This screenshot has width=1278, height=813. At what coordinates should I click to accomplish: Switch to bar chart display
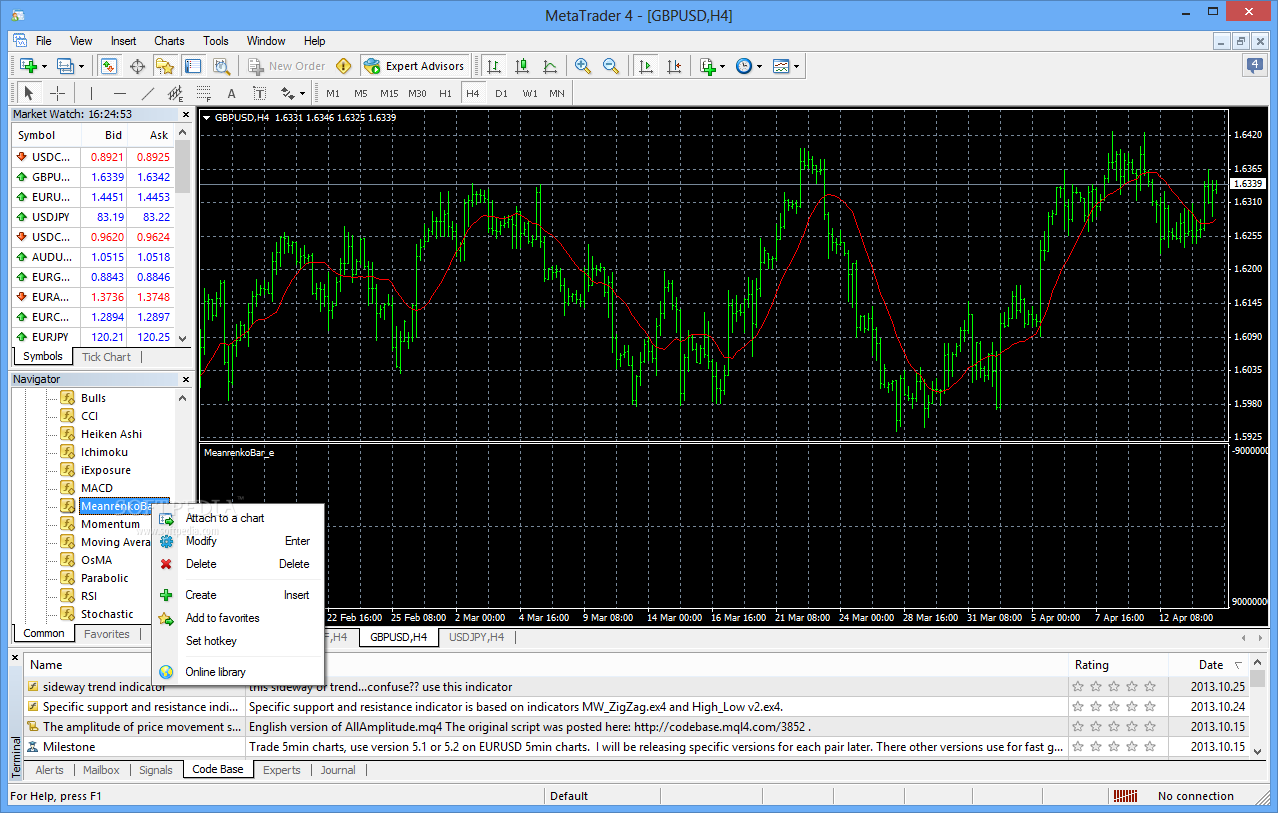(x=494, y=66)
